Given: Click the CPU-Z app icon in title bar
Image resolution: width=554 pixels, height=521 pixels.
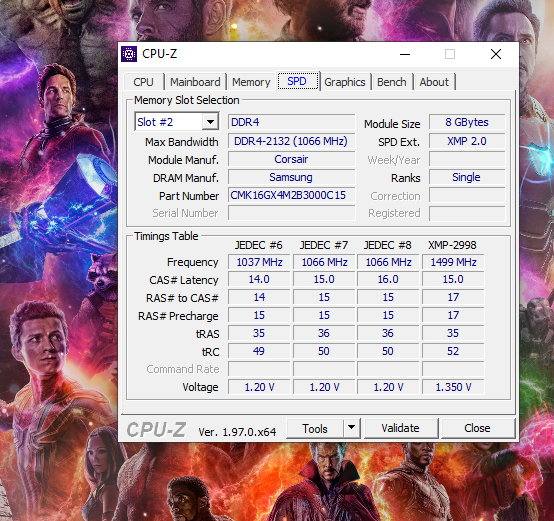Looking at the screenshot, I should (x=129, y=54).
